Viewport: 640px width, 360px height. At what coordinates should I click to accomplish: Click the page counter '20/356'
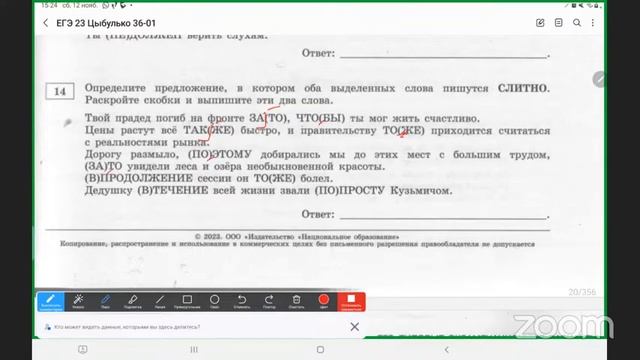tap(582, 292)
